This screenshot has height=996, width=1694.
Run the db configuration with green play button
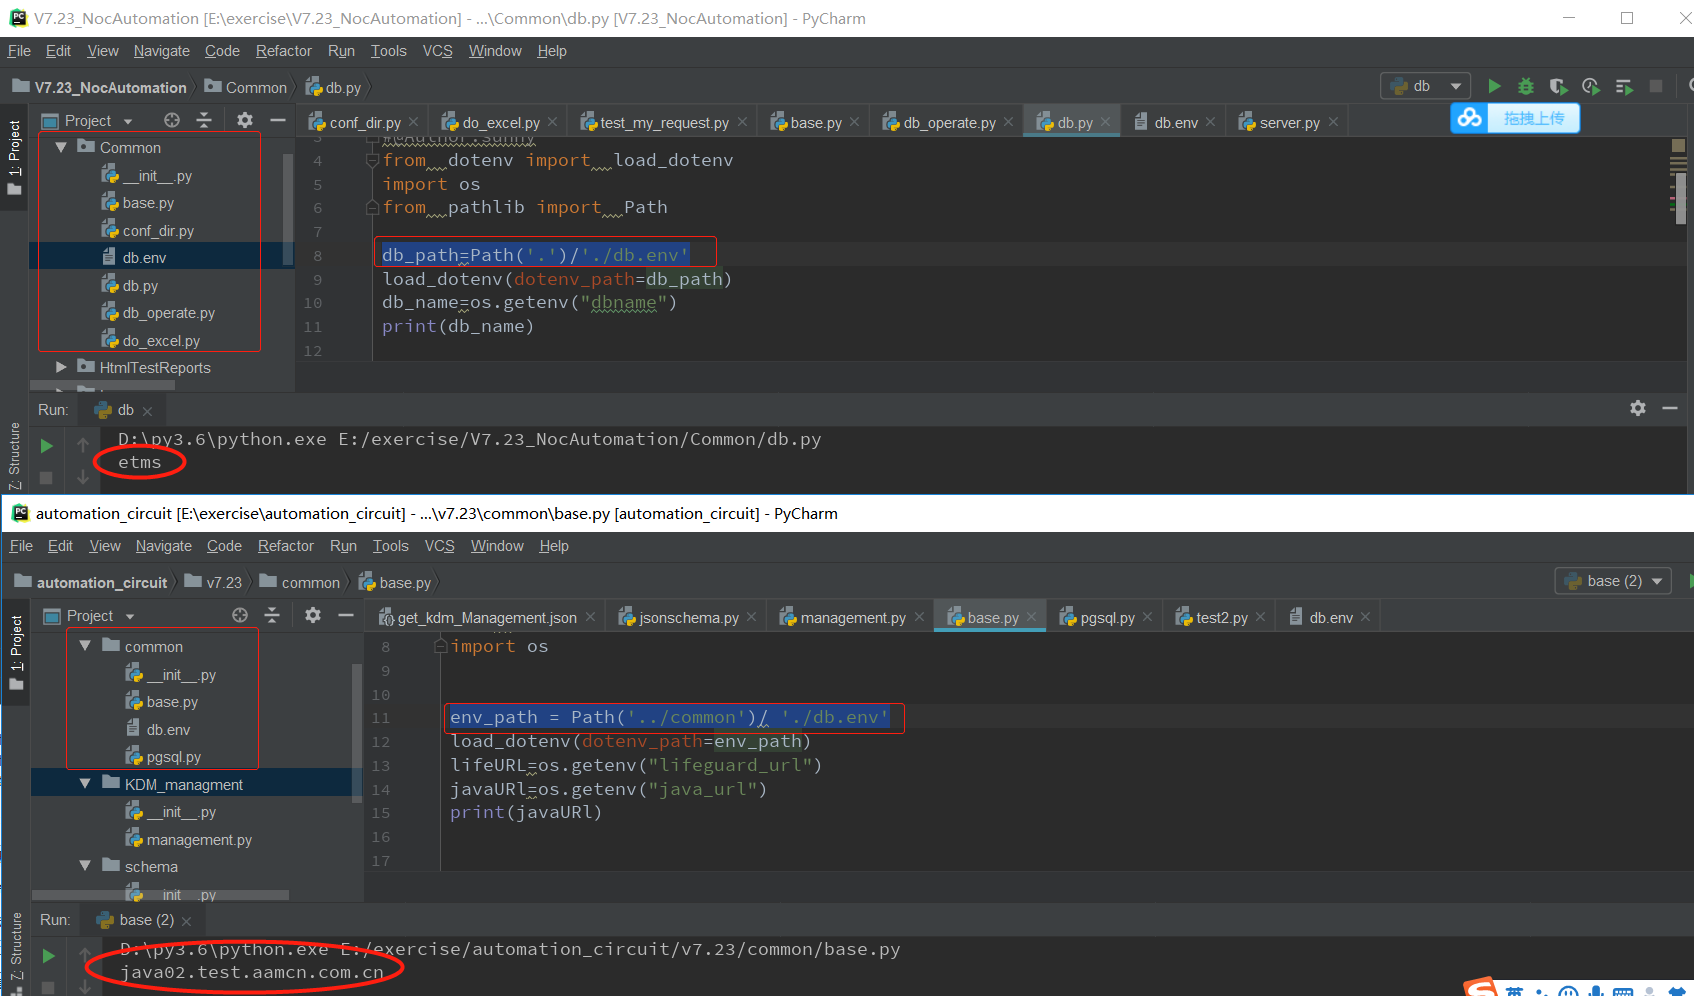point(1494,87)
